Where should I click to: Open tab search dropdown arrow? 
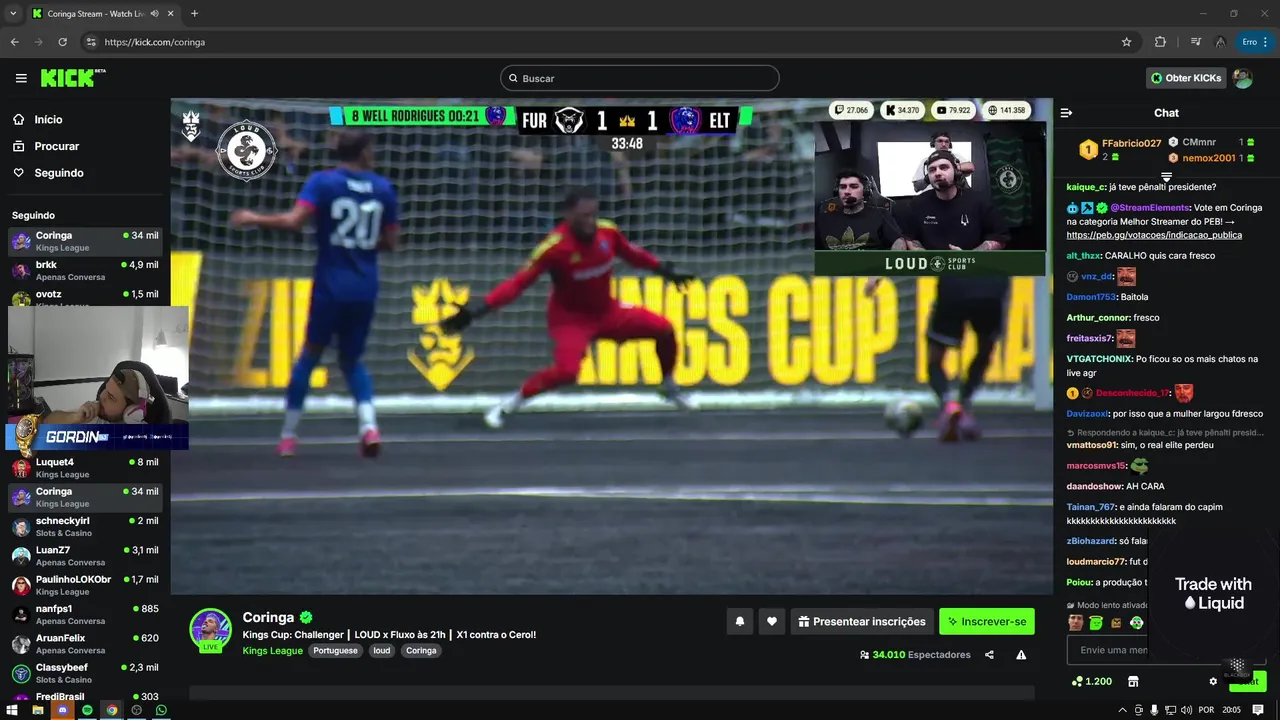pos(13,14)
